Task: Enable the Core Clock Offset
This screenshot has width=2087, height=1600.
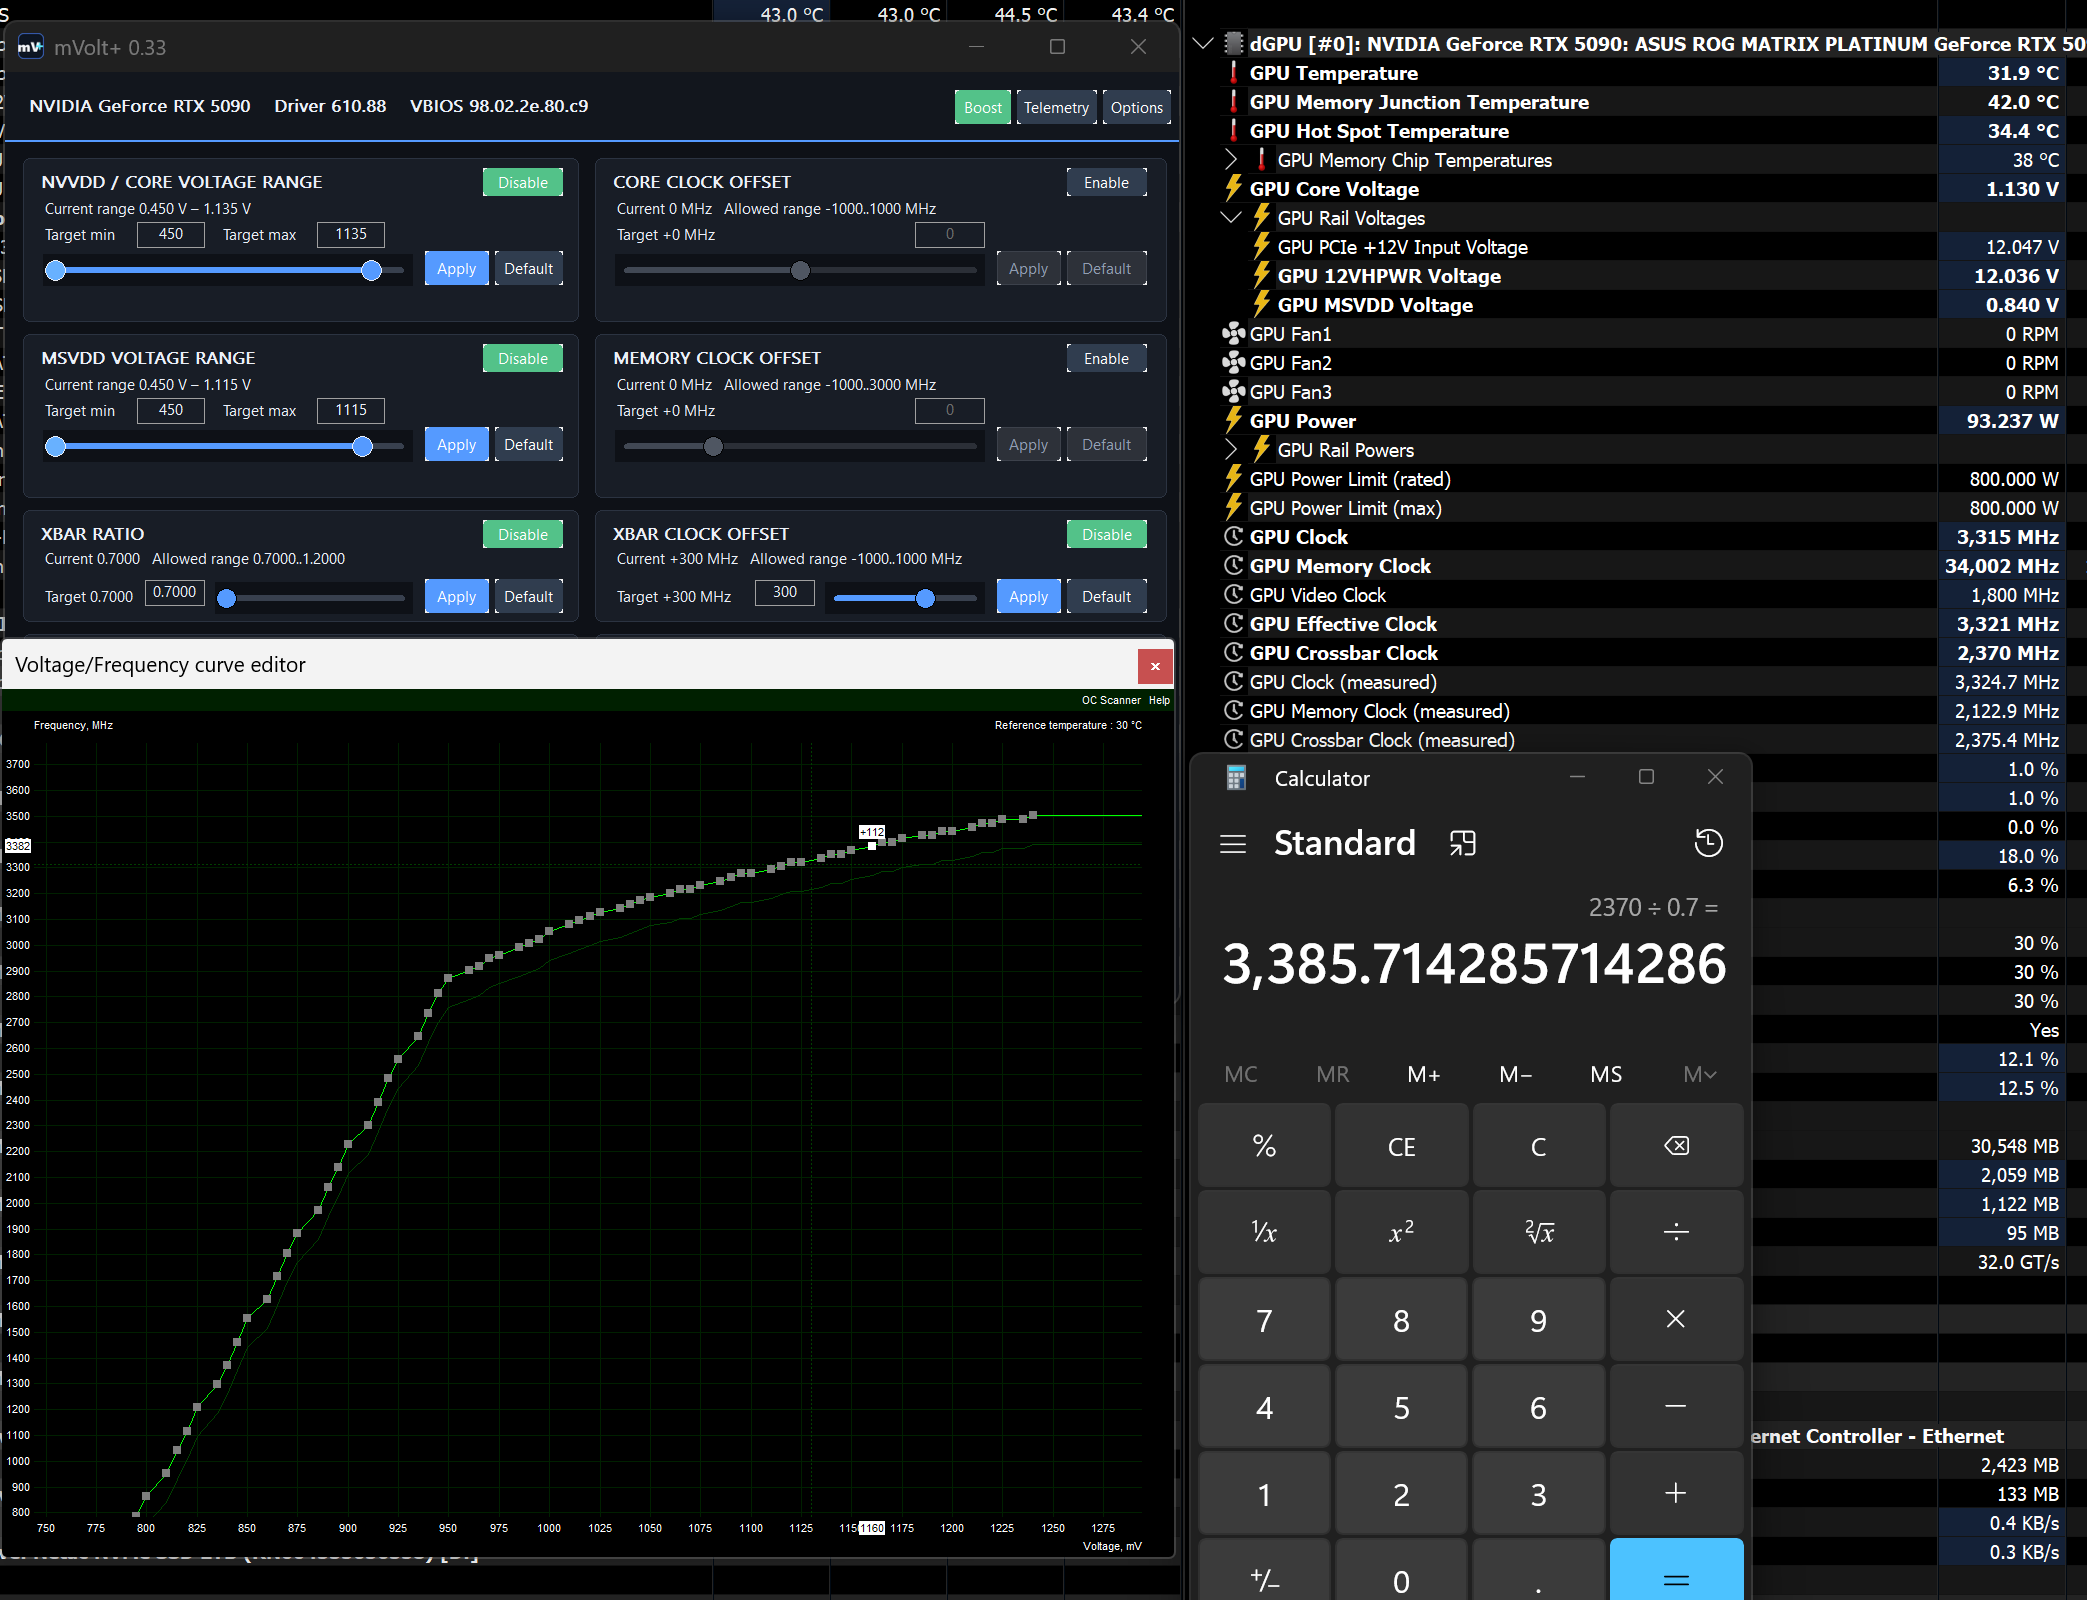Action: tap(1107, 183)
